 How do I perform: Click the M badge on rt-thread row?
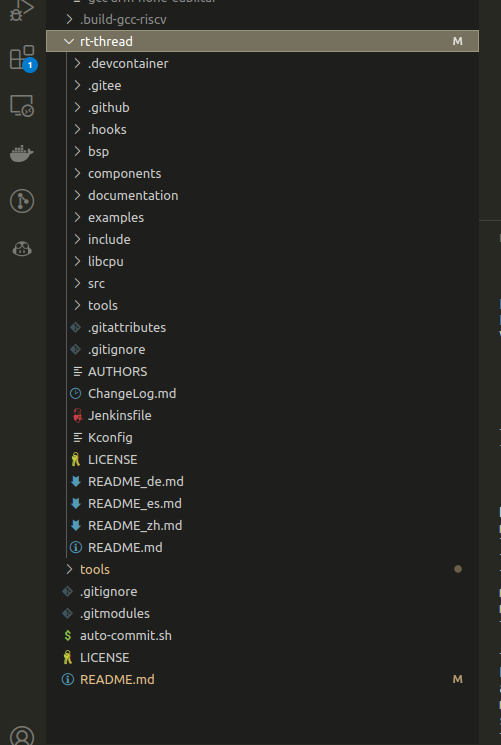click(x=458, y=41)
